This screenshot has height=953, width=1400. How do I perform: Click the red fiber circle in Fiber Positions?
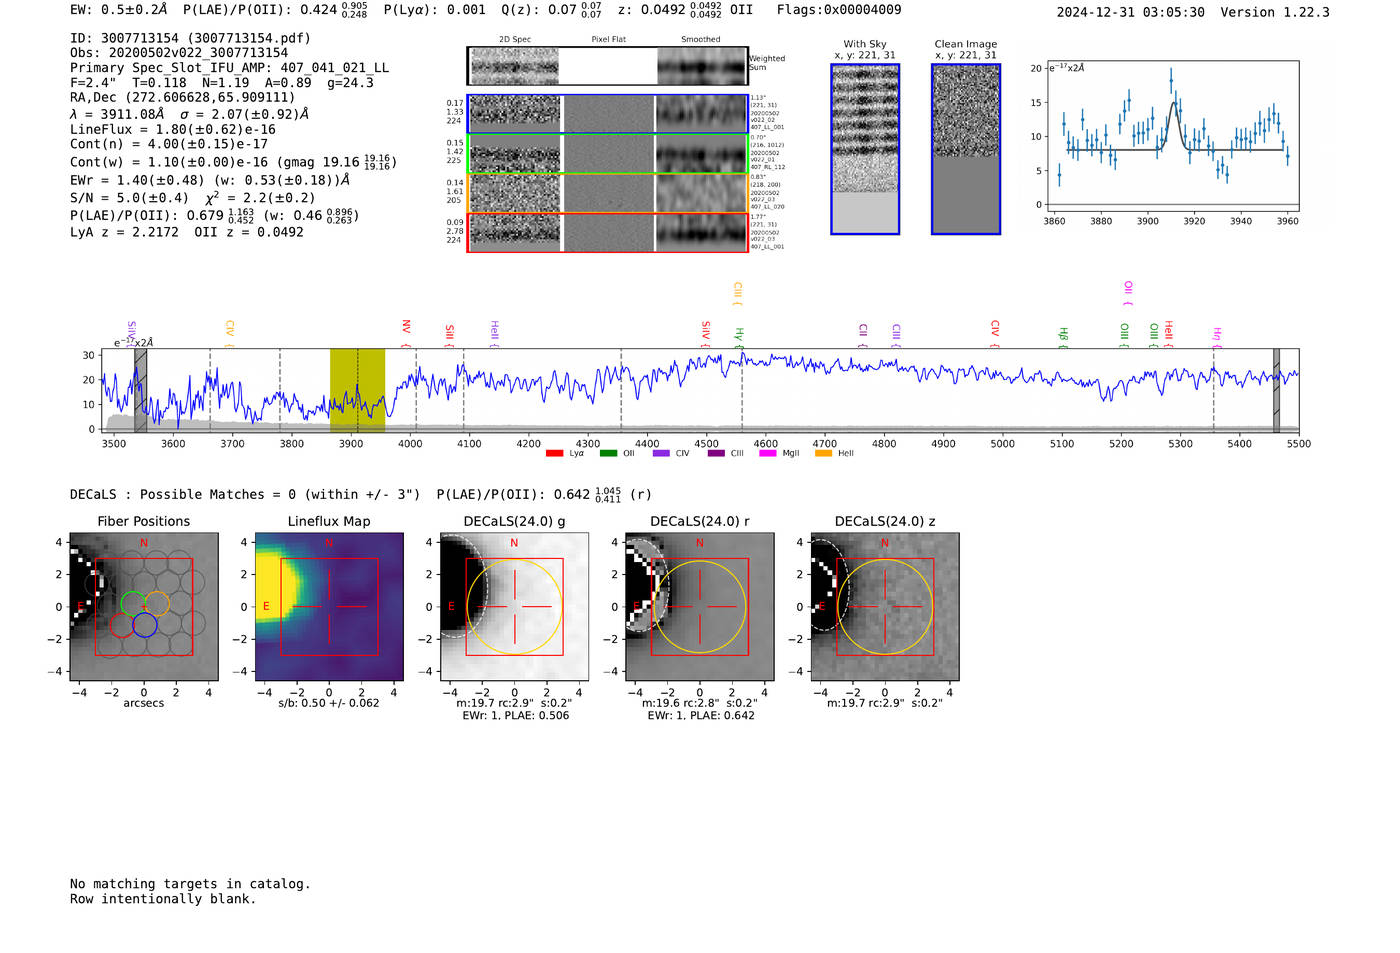click(121, 626)
